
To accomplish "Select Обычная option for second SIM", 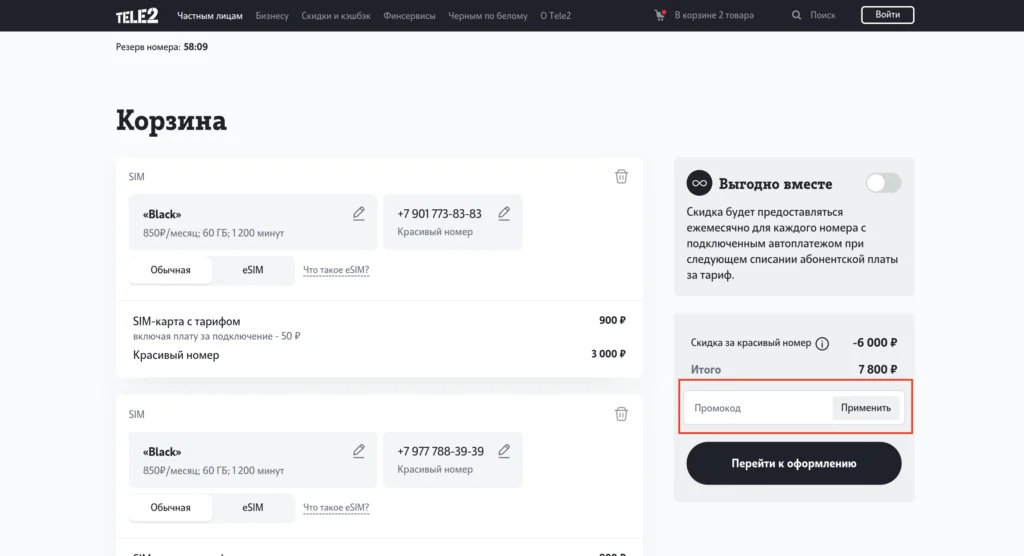I will (x=170, y=507).
